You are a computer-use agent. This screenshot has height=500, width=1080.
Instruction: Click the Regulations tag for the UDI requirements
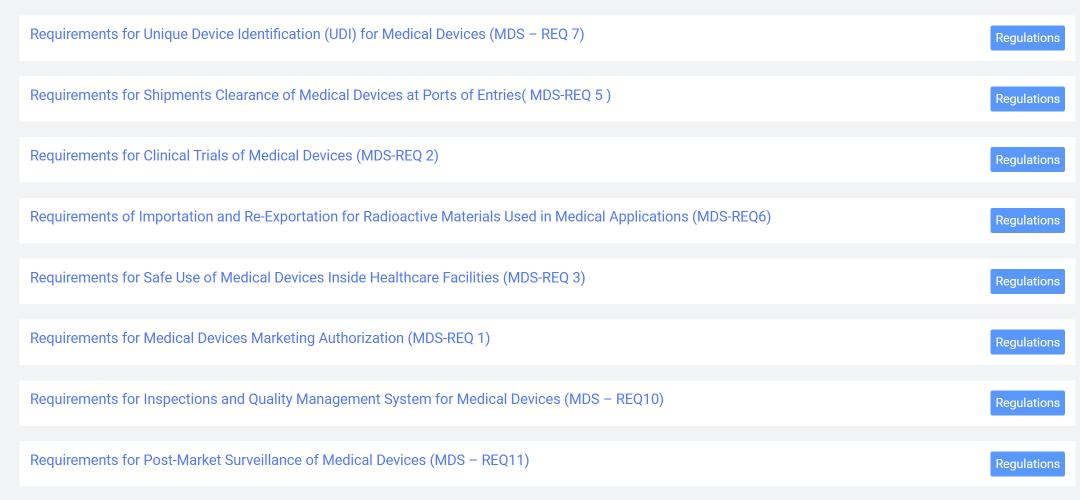(1027, 38)
